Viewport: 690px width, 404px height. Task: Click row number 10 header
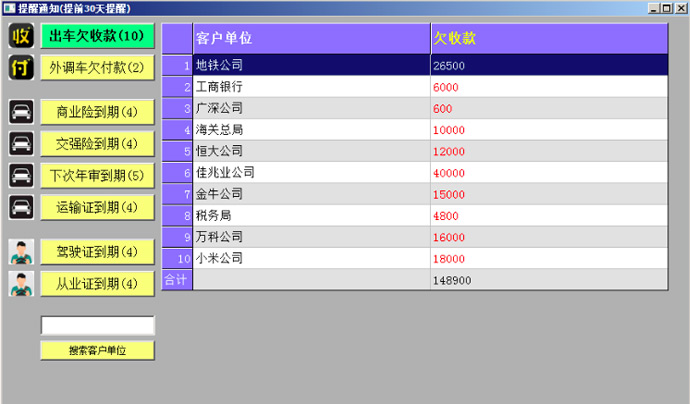pyautogui.click(x=177, y=258)
